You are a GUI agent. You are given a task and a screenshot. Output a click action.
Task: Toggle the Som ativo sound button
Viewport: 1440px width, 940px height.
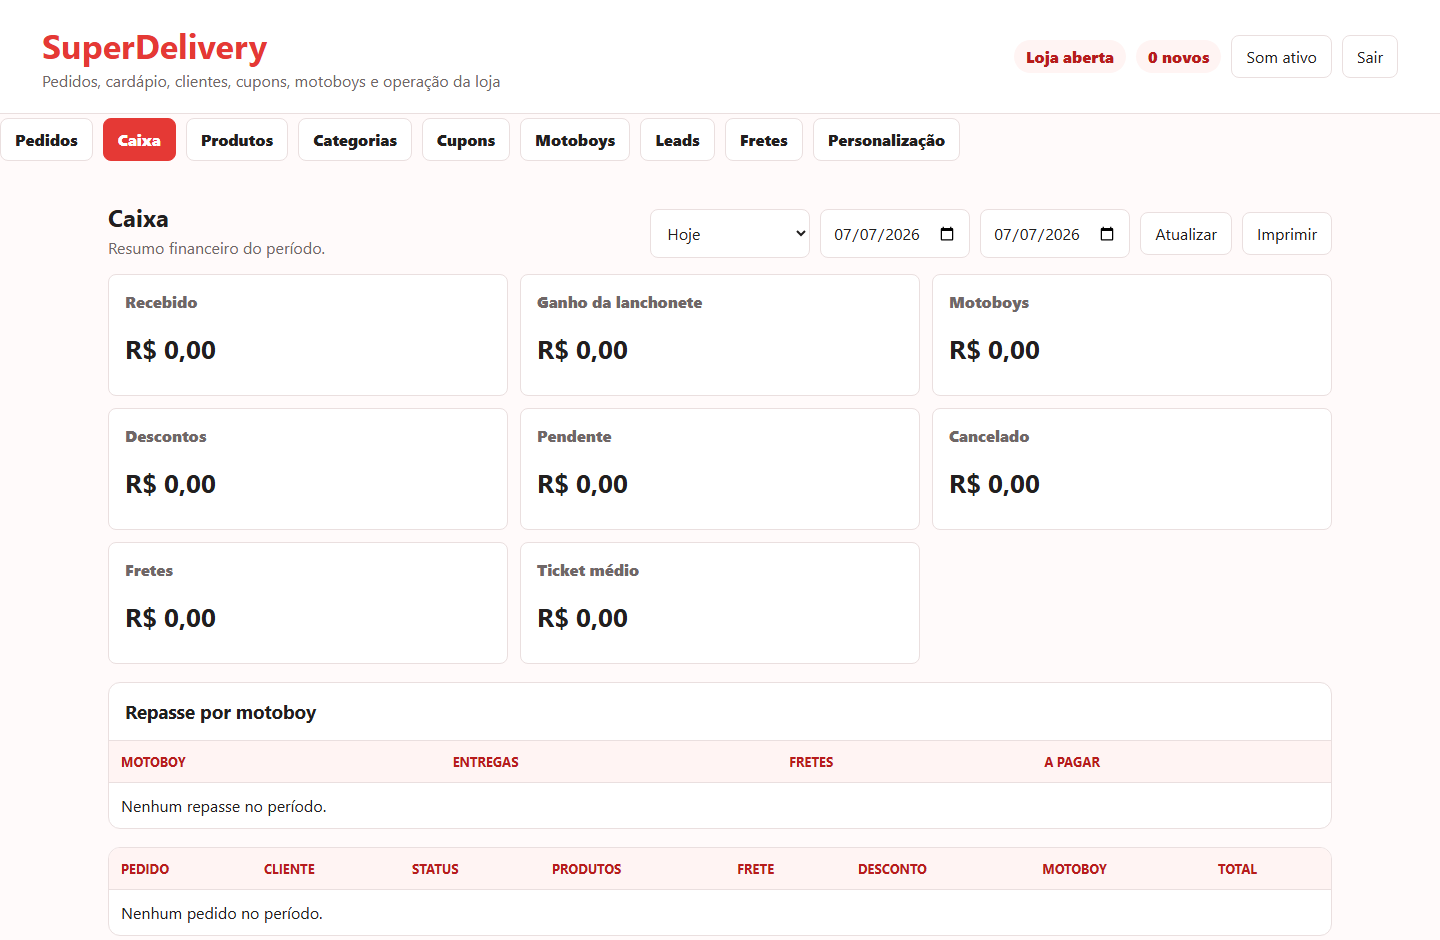(1281, 57)
